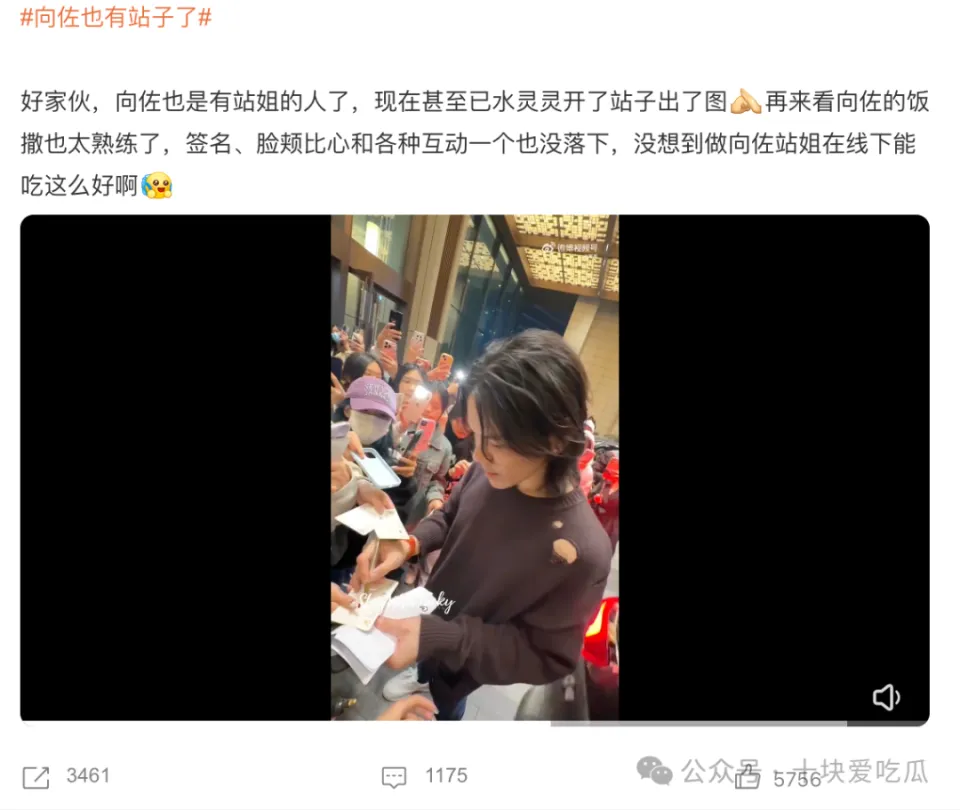Click the black area left of the video
Image resolution: width=960 pixels, height=810 pixels.
tap(176, 467)
